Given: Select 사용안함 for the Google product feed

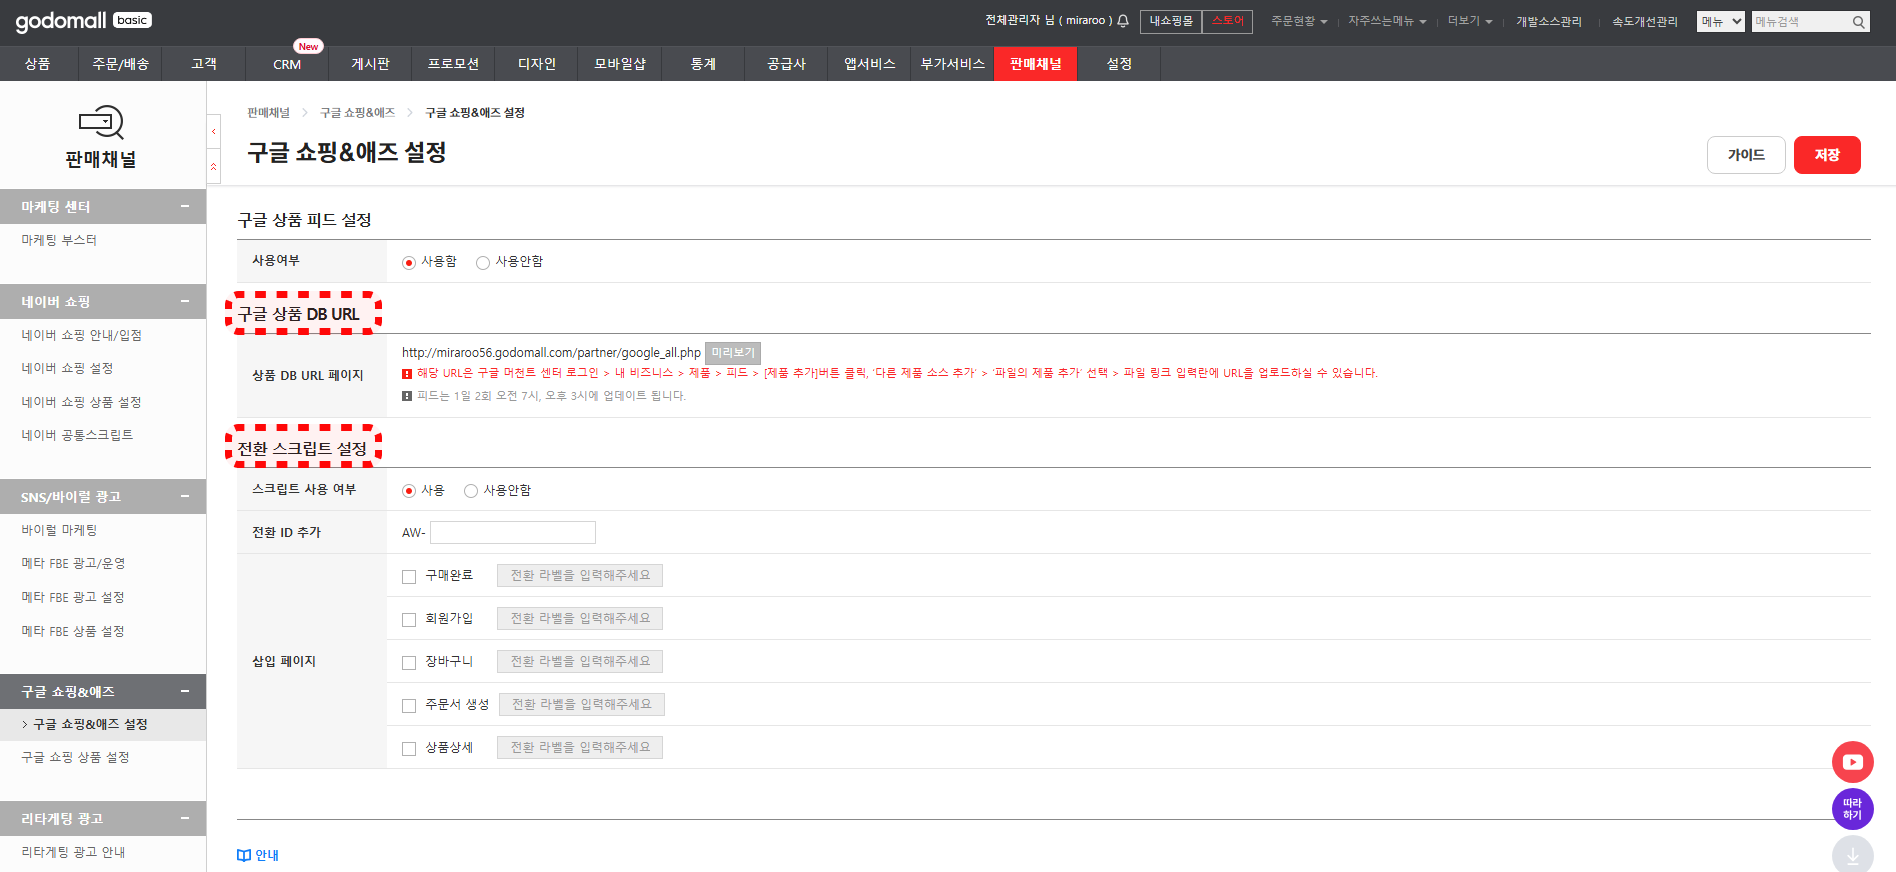Looking at the screenshot, I should pyautogui.click(x=483, y=263).
